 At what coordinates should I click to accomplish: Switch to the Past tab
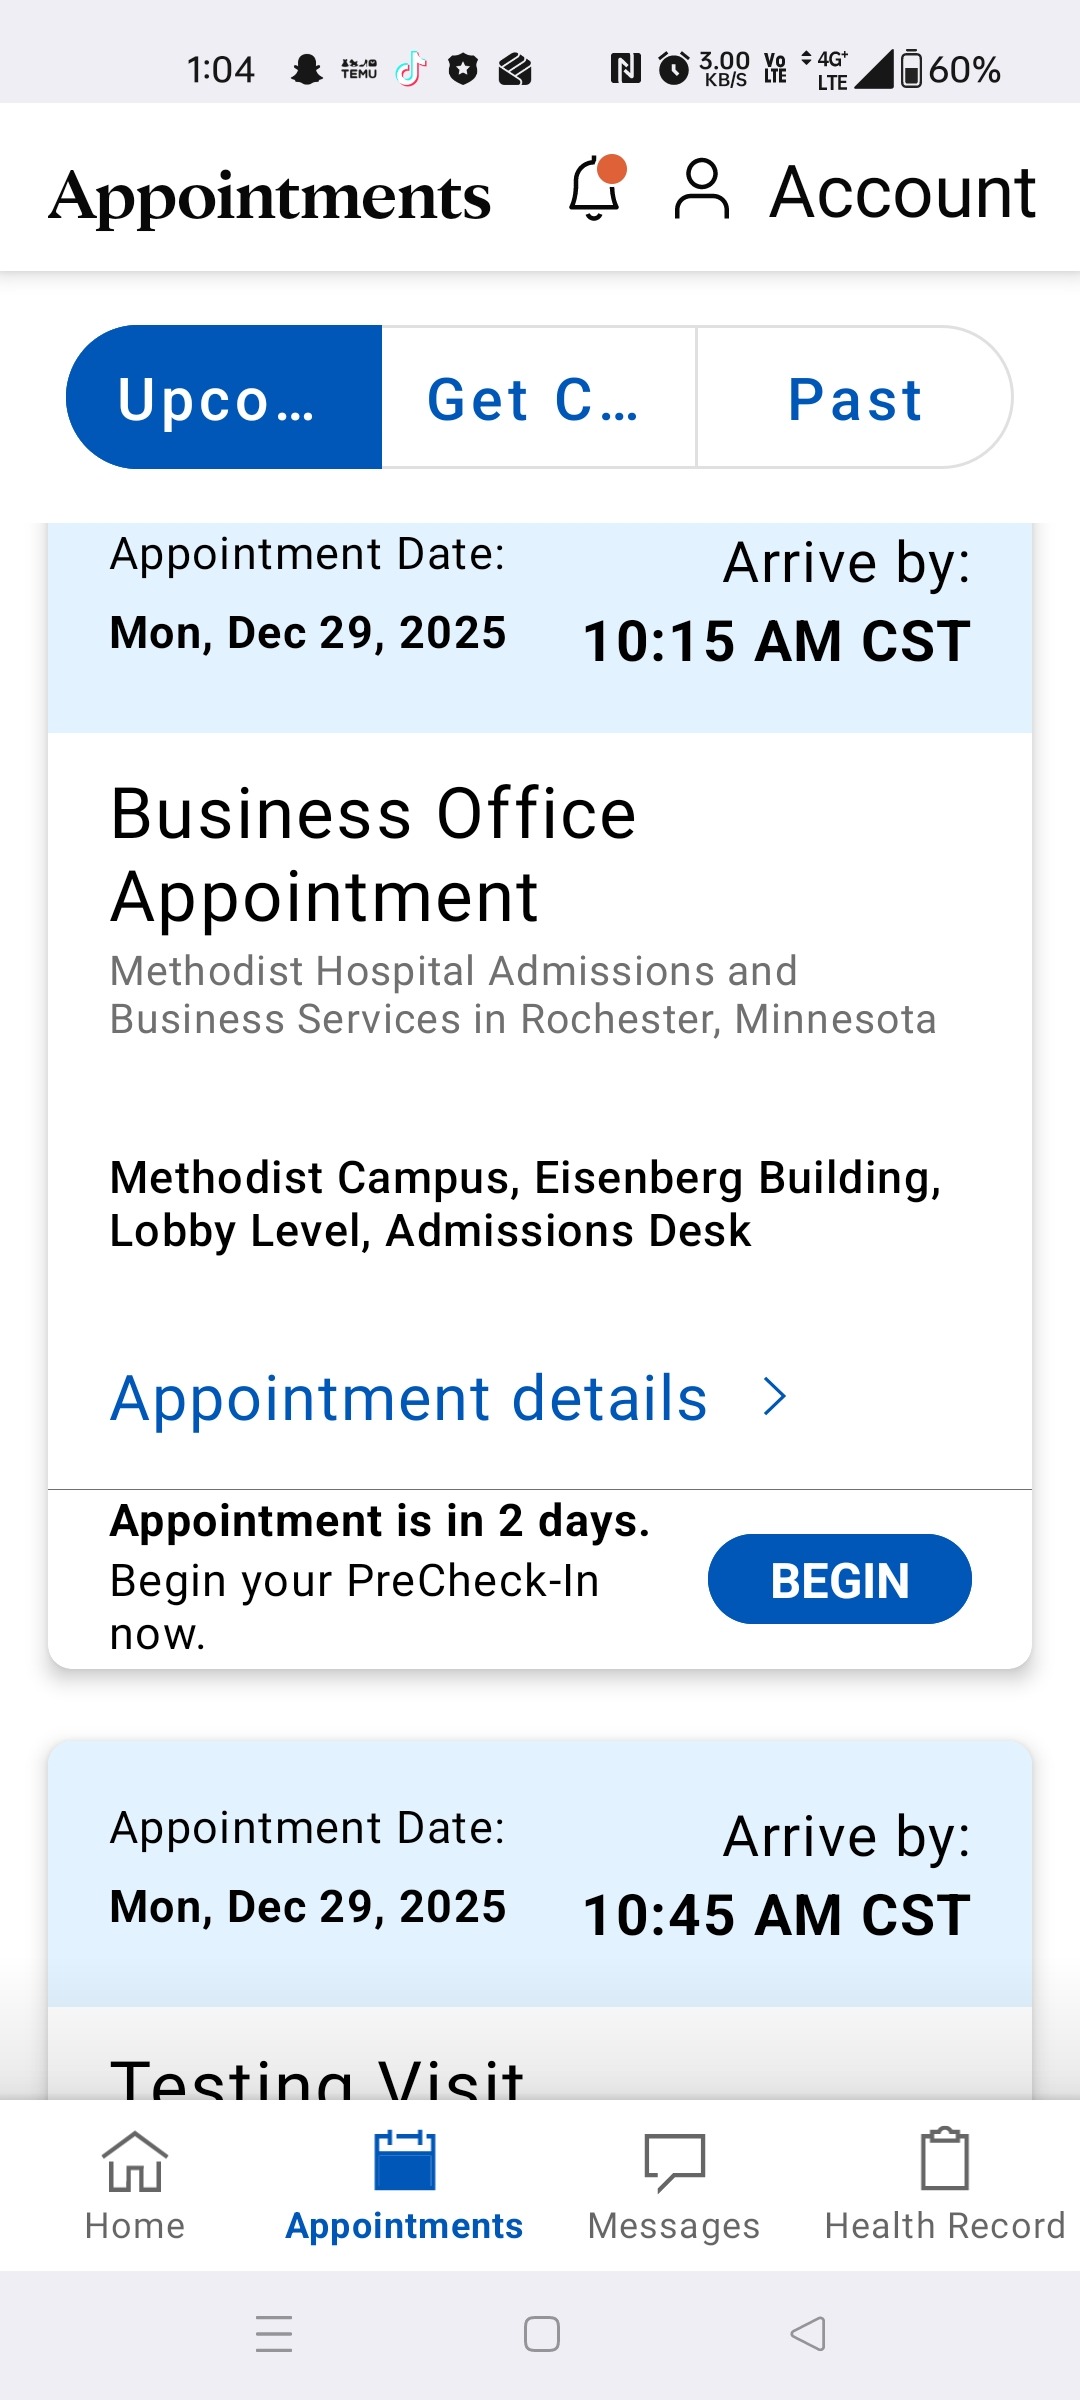tap(854, 398)
